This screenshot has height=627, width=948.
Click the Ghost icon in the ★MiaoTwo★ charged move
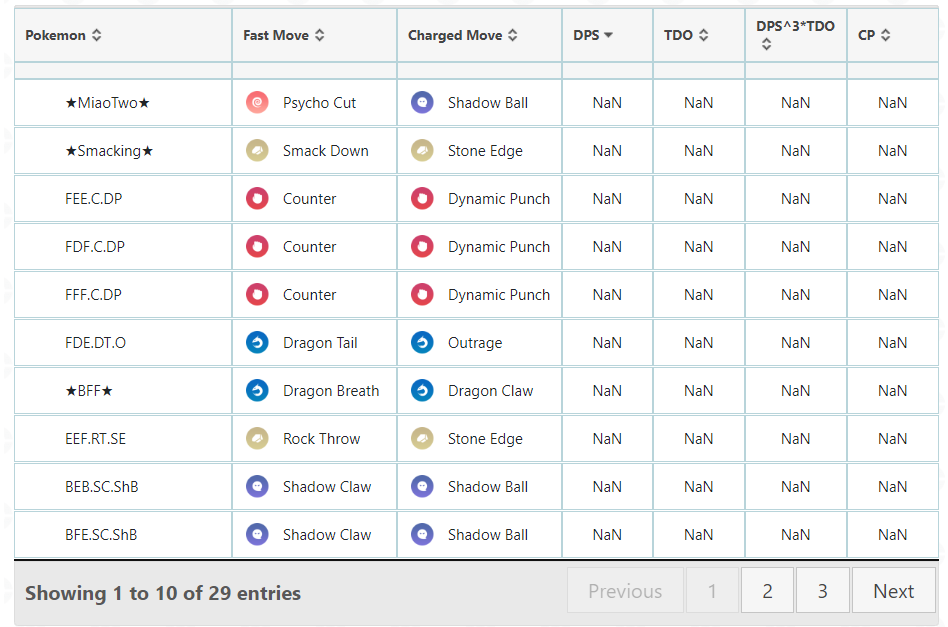[x=422, y=102]
